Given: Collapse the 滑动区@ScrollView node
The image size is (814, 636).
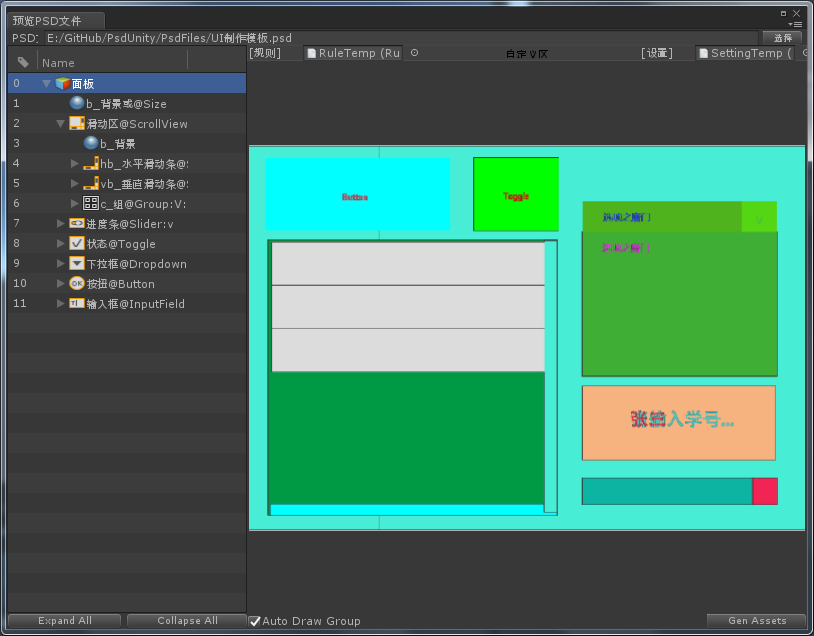Looking at the screenshot, I should 61,124.
